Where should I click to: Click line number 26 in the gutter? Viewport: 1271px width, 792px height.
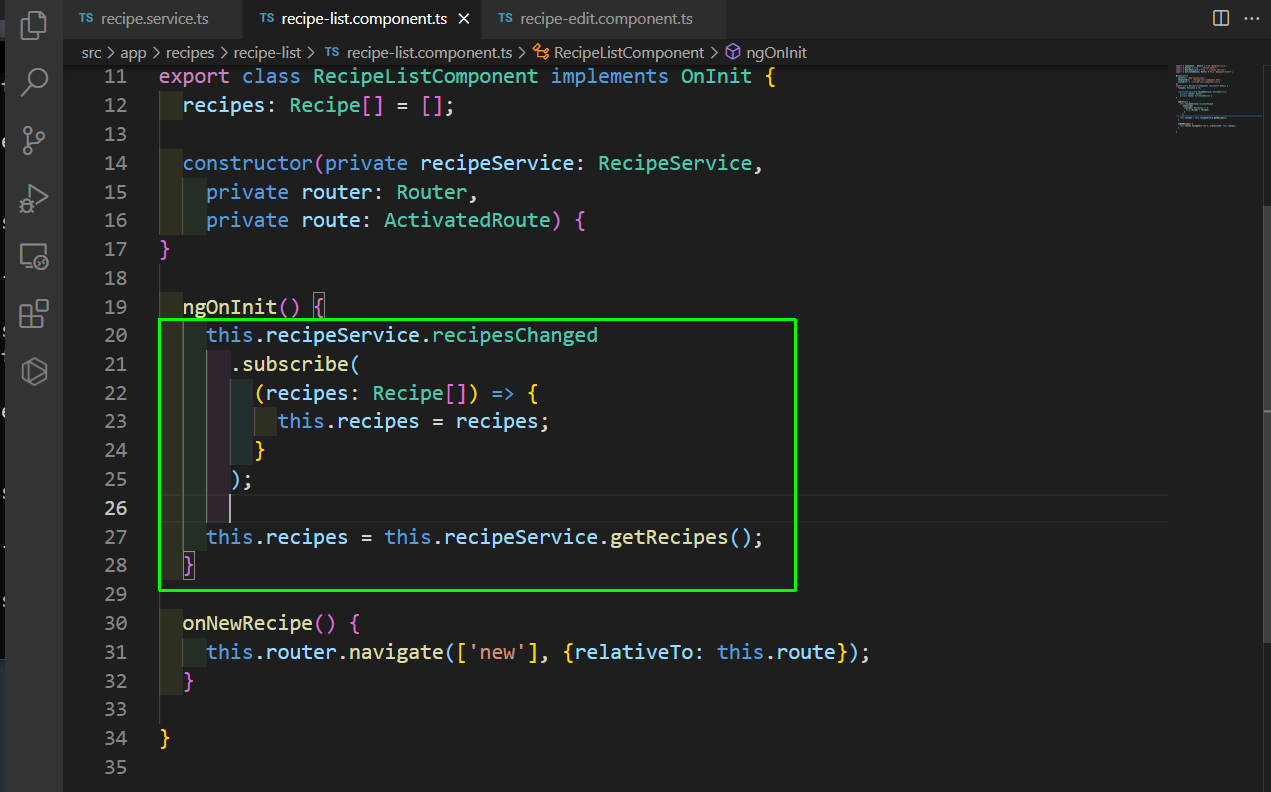[116, 508]
